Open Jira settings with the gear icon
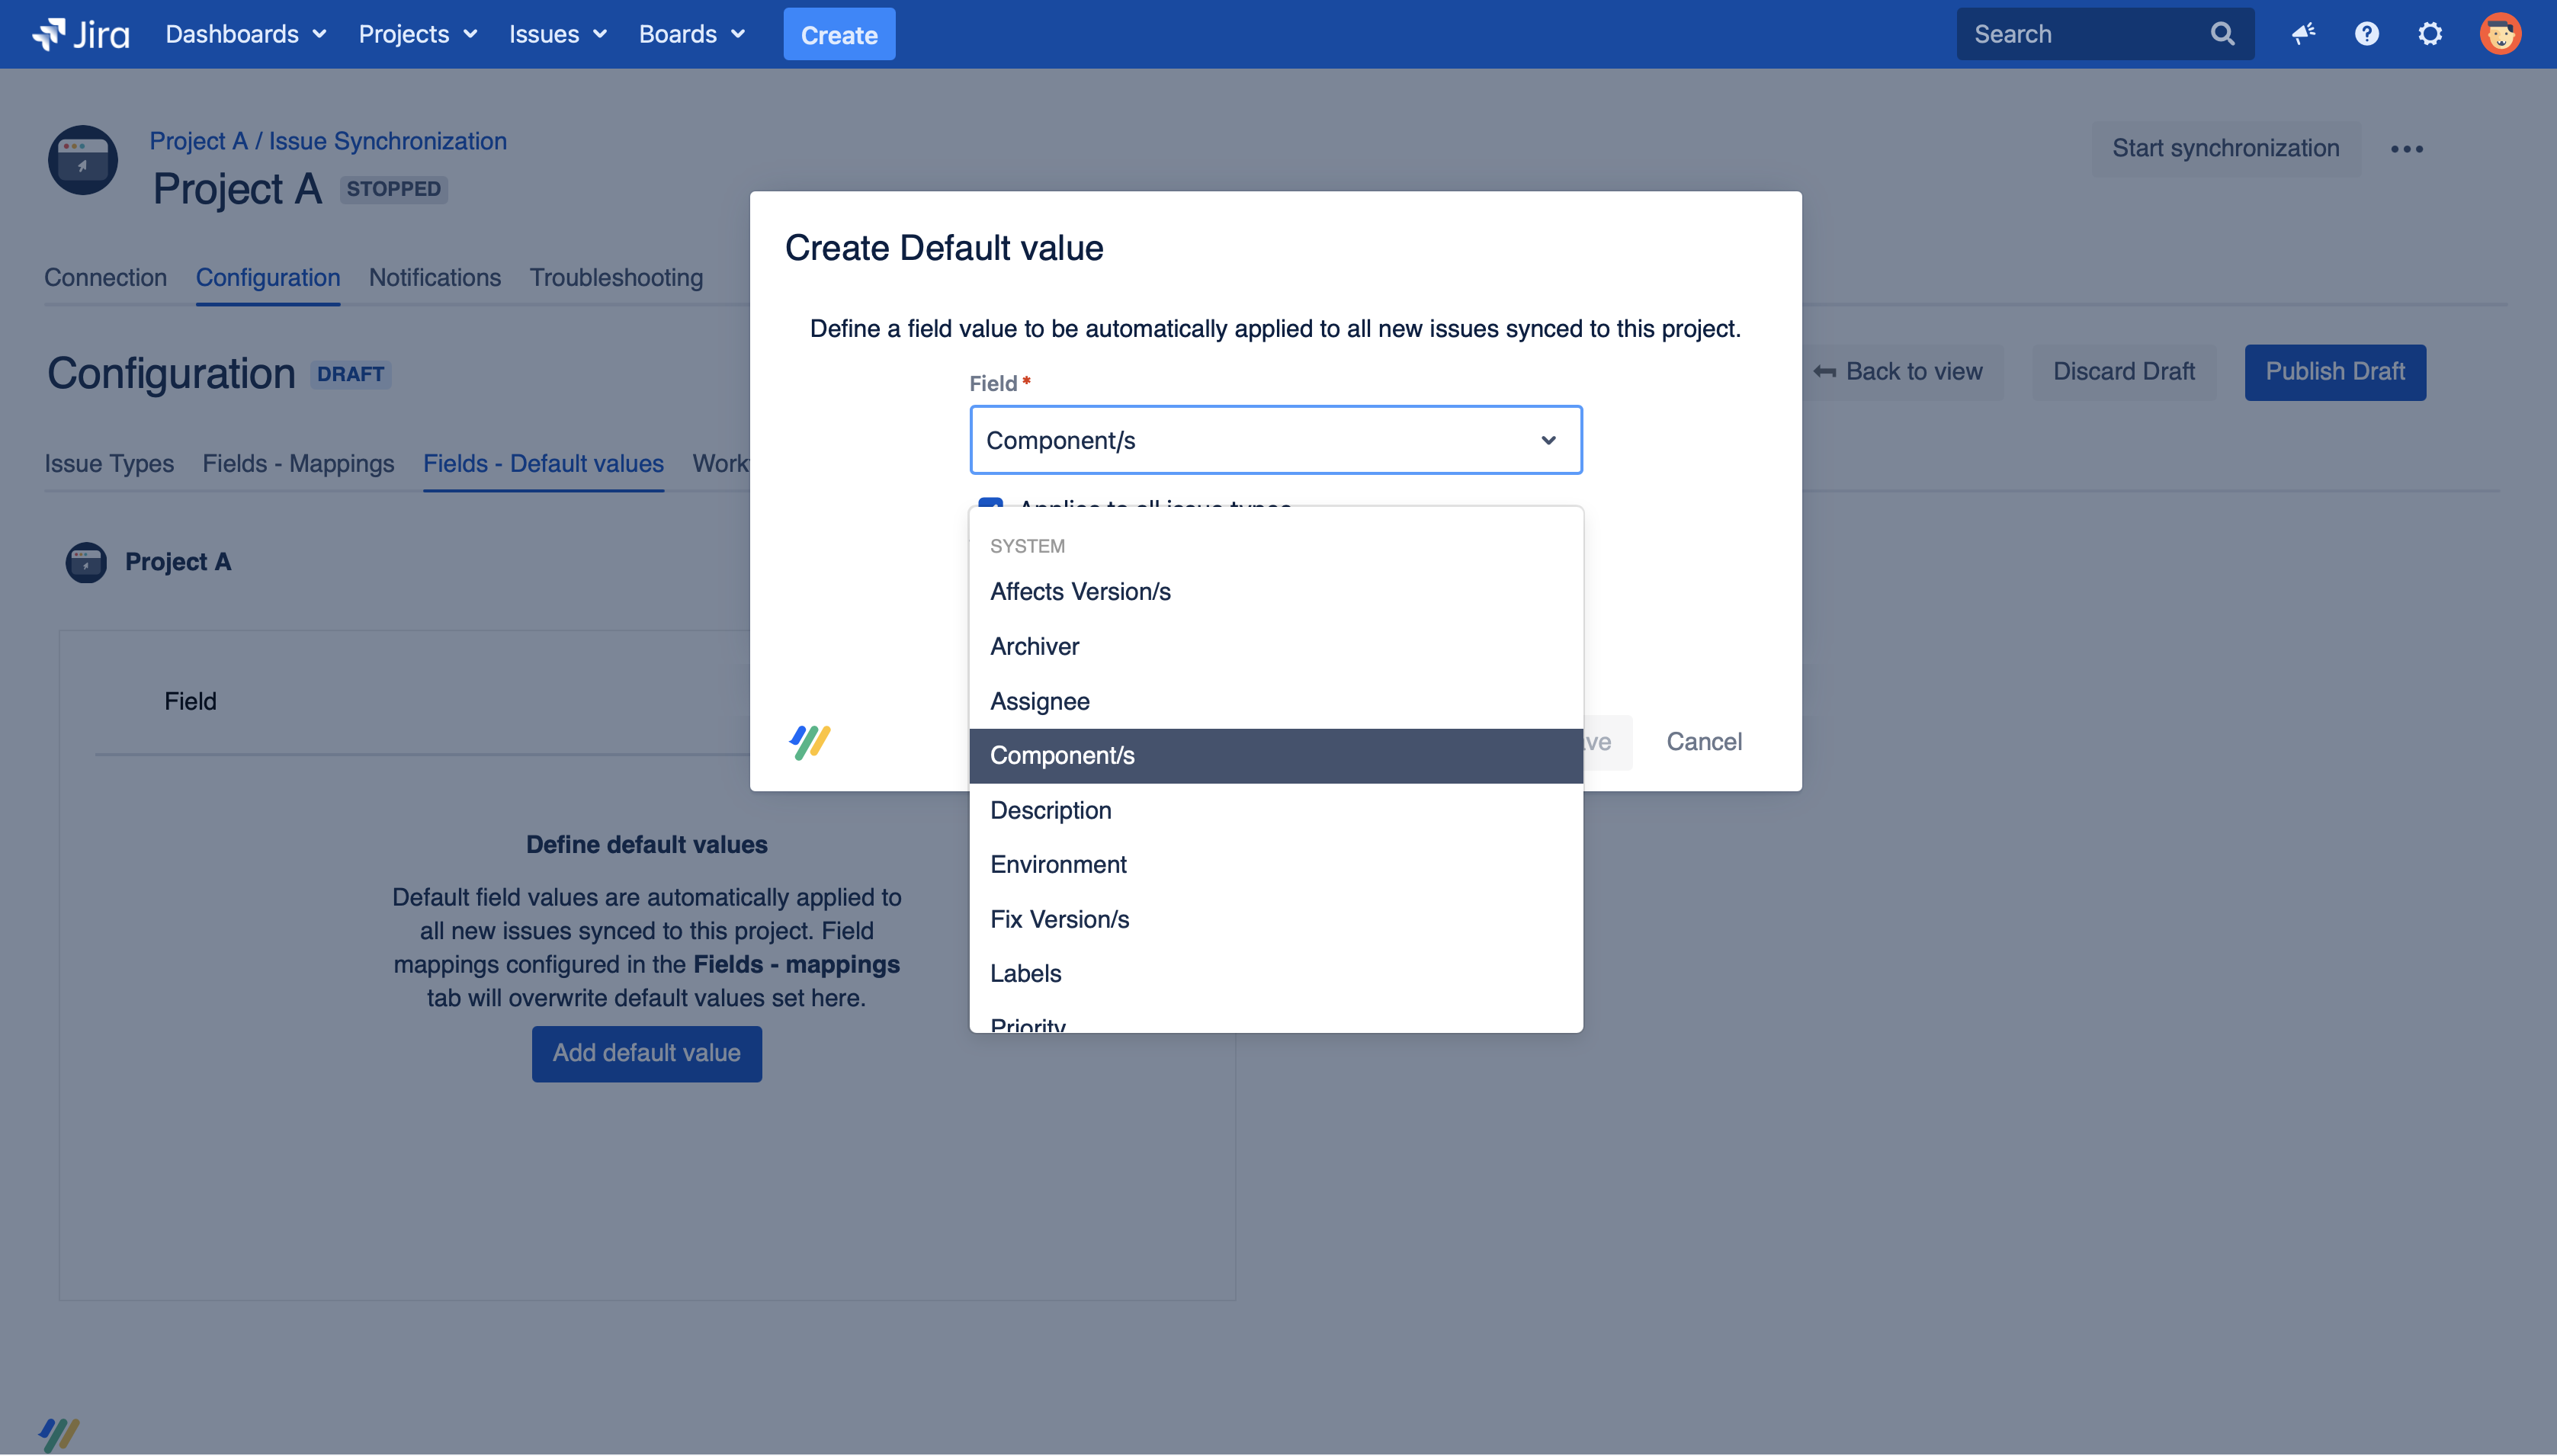Image resolution: width=2557 pixels, height=1456 pixels. (x=2430, y=33)
